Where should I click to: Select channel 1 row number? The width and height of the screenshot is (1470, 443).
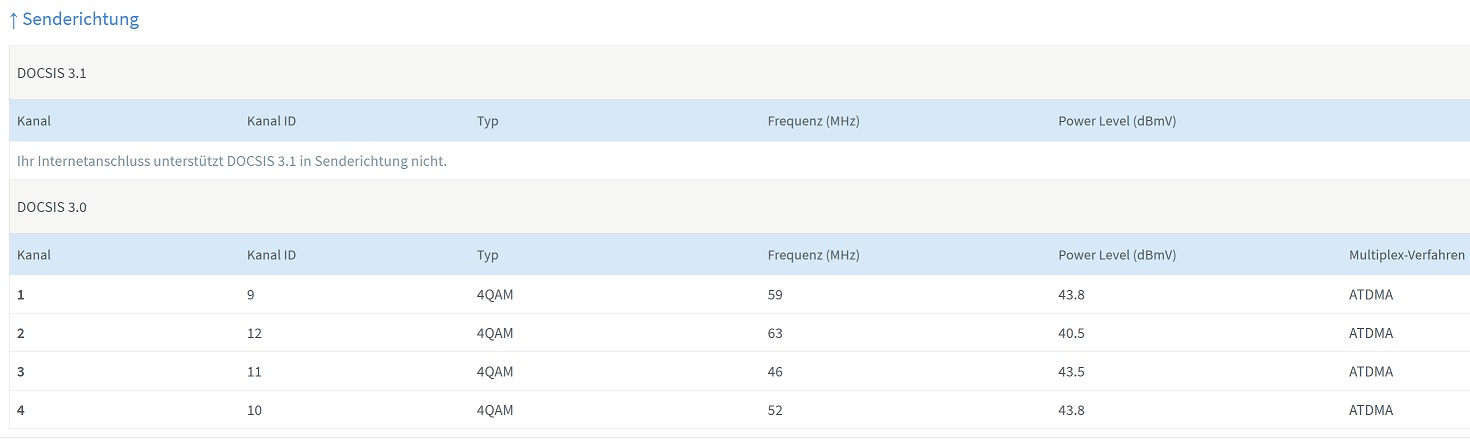pyautogui.click(x=21, y=295)
